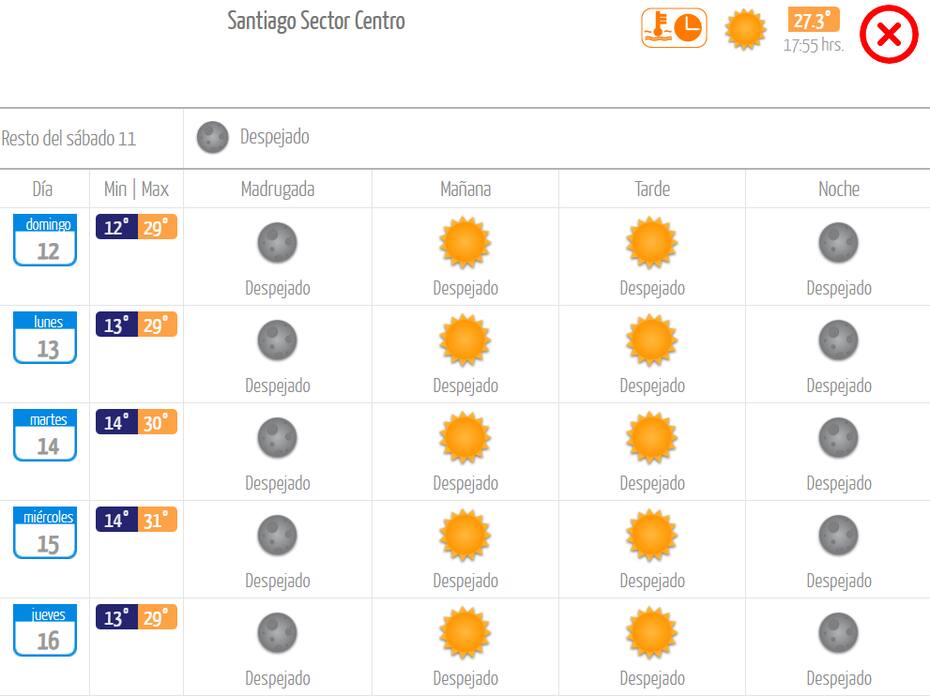The height and width of the screenshot is (696, 930).
Task: Click the 17:55 hrs. timestamp
Action: (x=813, y=45)
